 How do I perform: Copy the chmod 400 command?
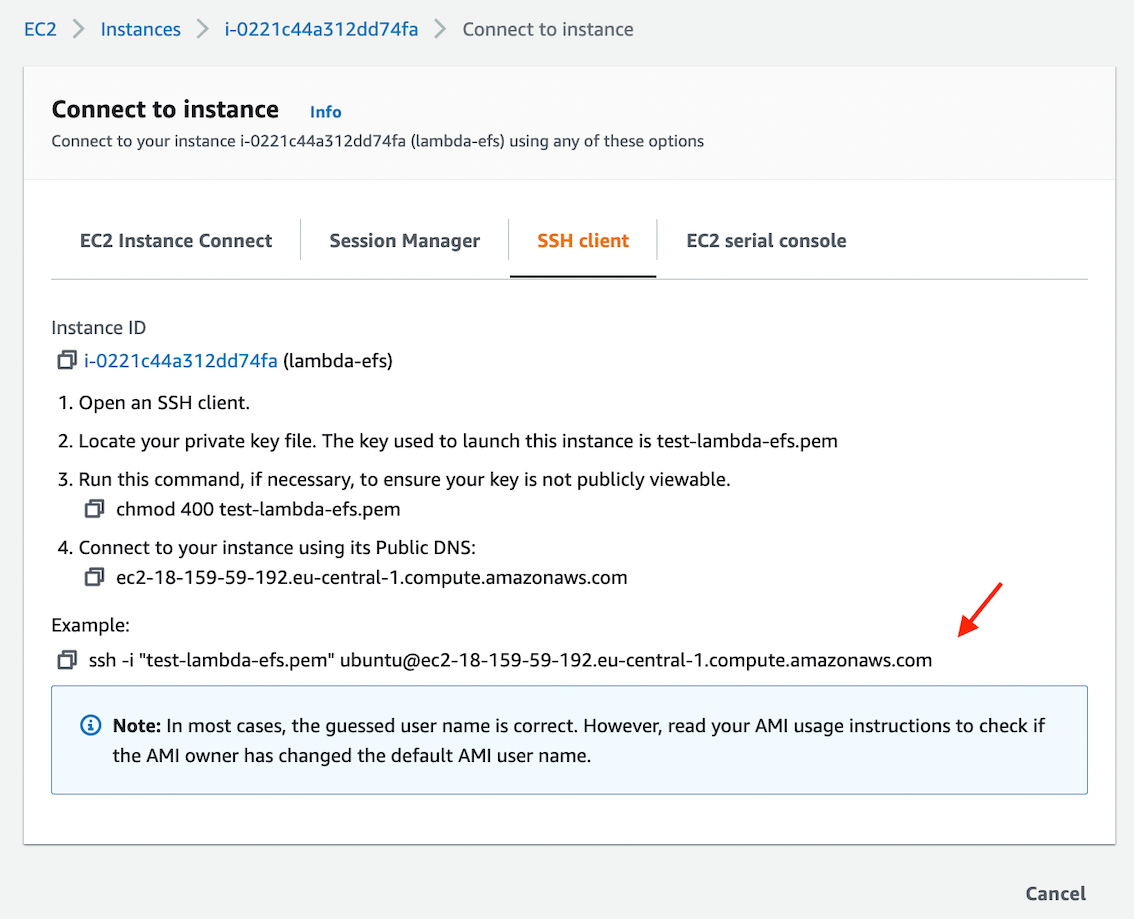94,509
